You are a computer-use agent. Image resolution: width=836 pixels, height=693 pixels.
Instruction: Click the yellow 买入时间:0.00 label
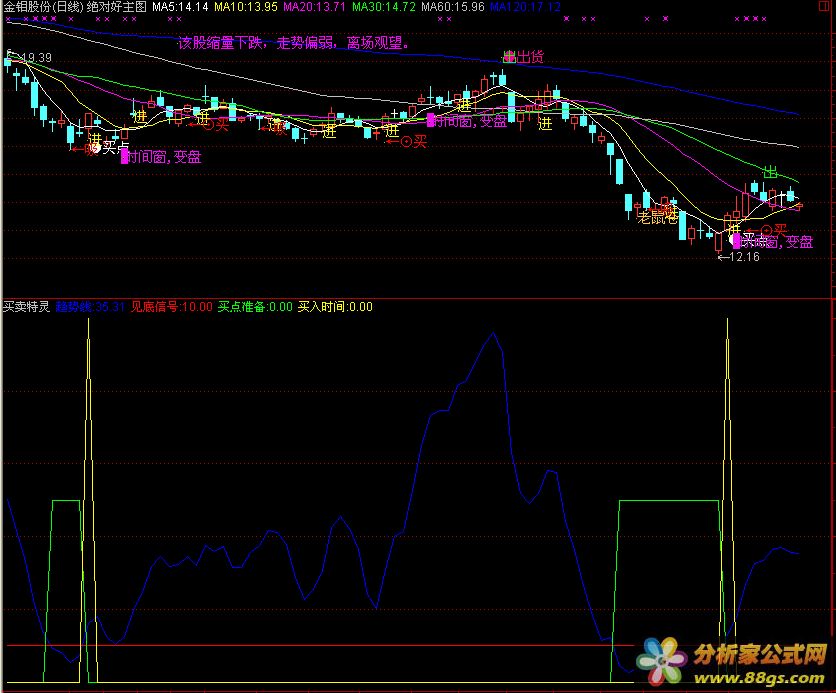335,307
